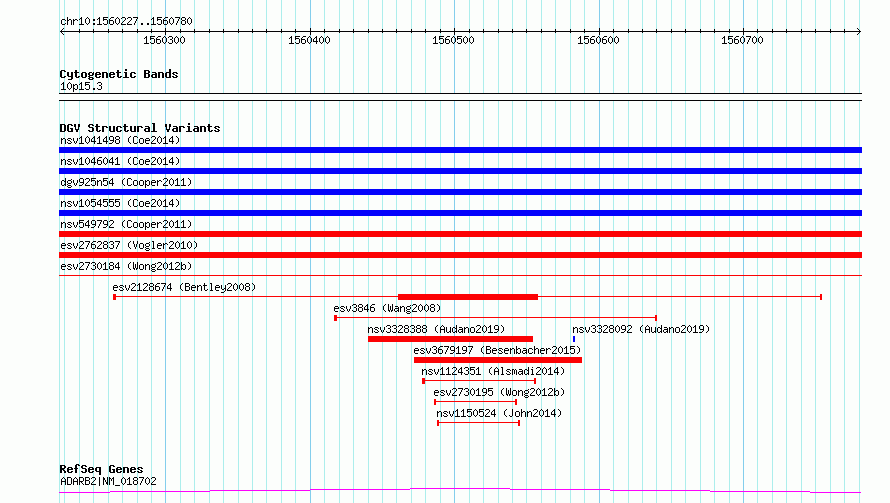The height and width of the screenshot is (503, 890).
Task: Click the small blue marker for nsv3328092
Action: [574, 339]
